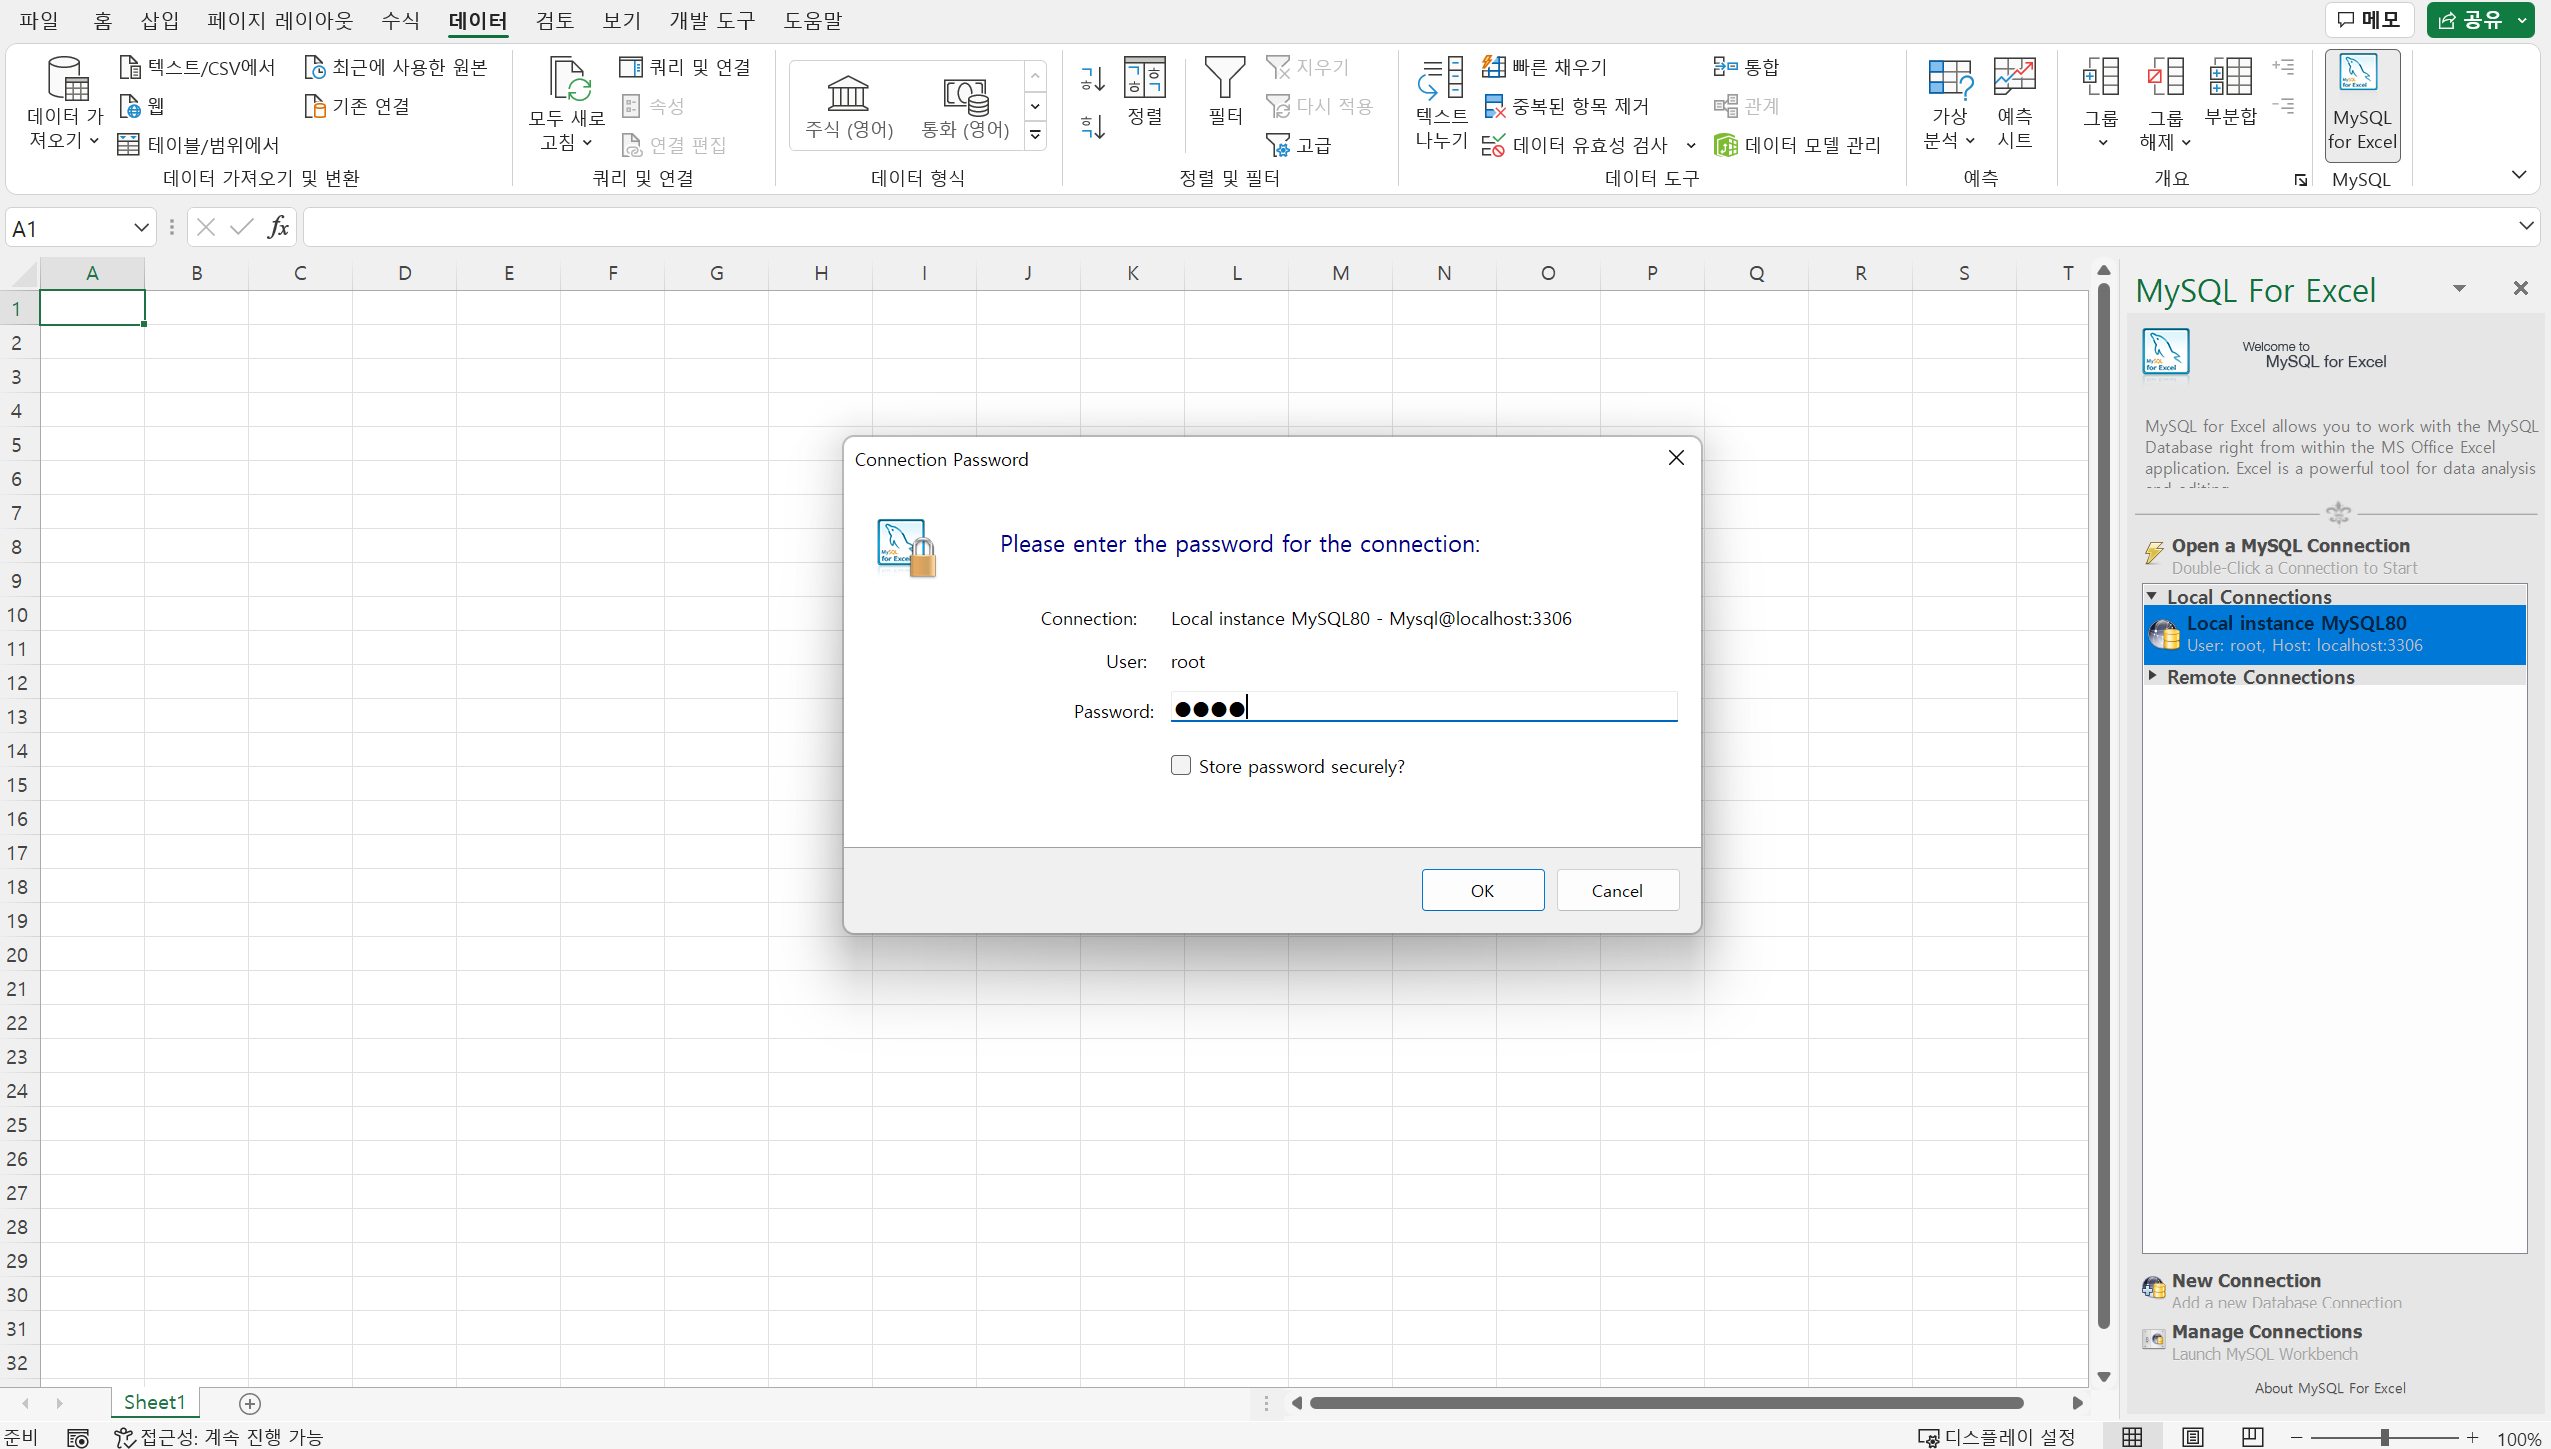Import data from 텍스트/CSV에서
Viewport: 2551px width, 1449px height.
pos(197,67)
